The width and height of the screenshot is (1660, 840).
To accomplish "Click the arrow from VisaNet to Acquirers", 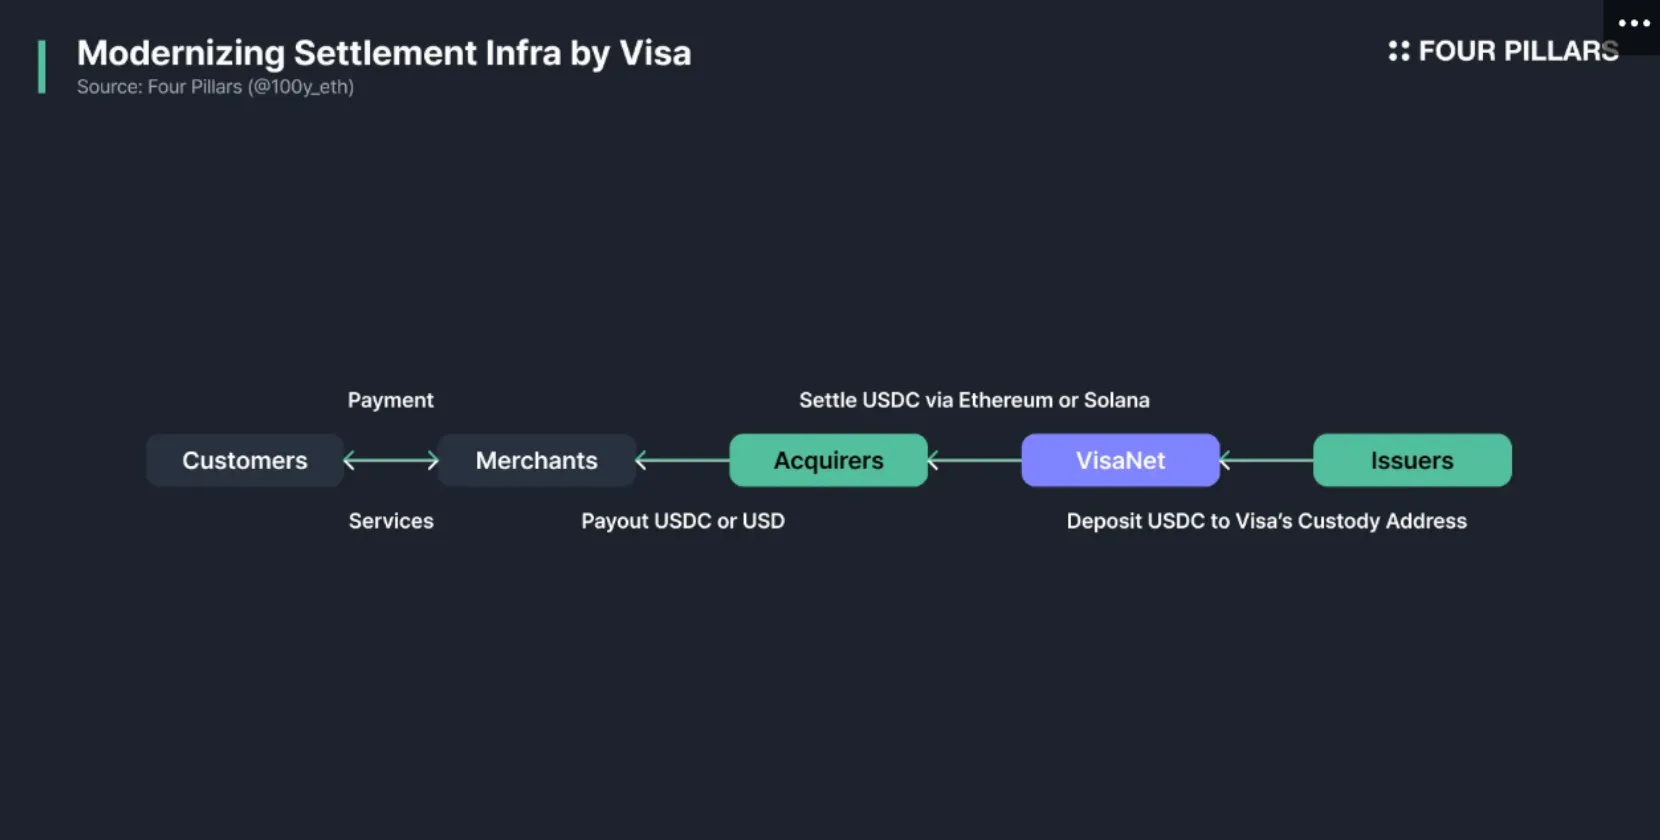I will pyautogui.click(x=974, y=460).
